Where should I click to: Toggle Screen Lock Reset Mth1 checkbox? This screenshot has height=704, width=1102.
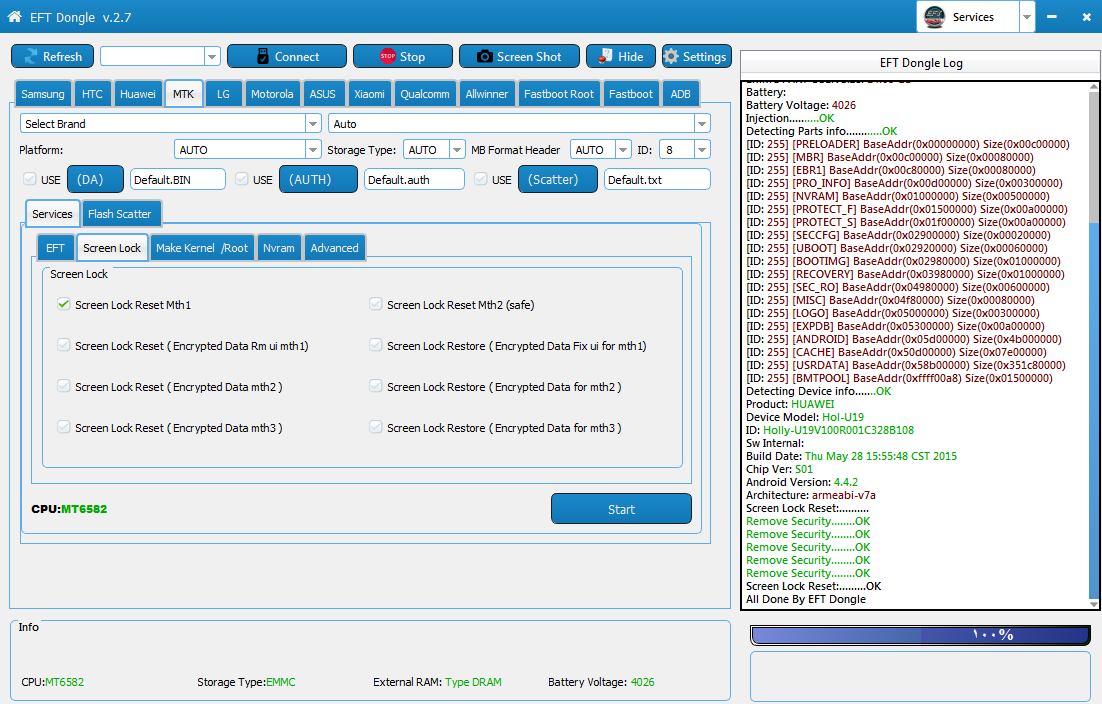coord(65,305)
